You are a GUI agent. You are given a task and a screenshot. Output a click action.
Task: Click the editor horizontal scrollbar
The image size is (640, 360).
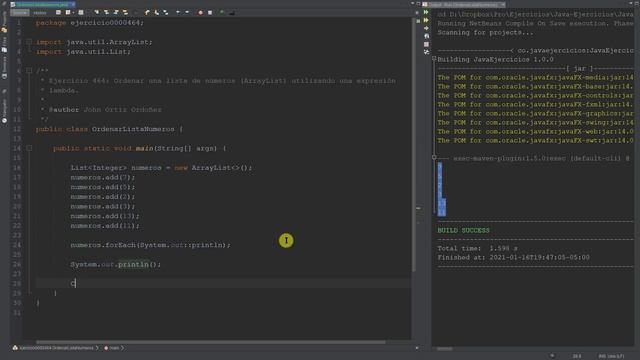(x=211, y=342)
